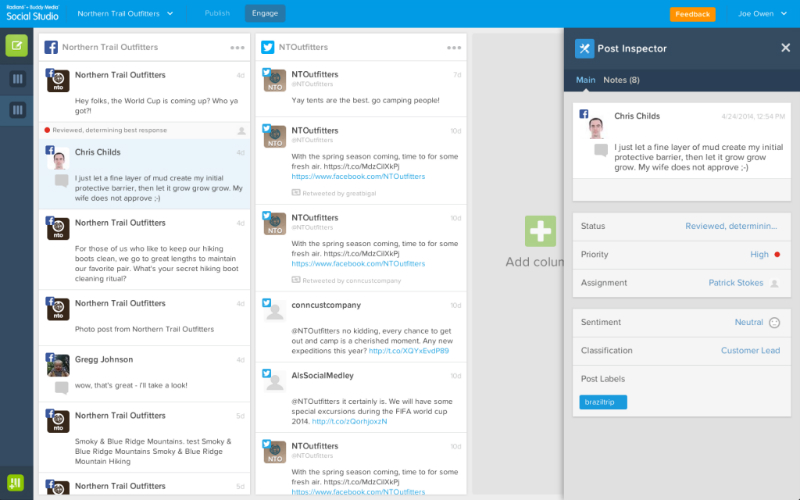Click NTO avatar on 'Yay tents' tweet
This screenshot has height=500, width=800.
[x=274, y=80]
